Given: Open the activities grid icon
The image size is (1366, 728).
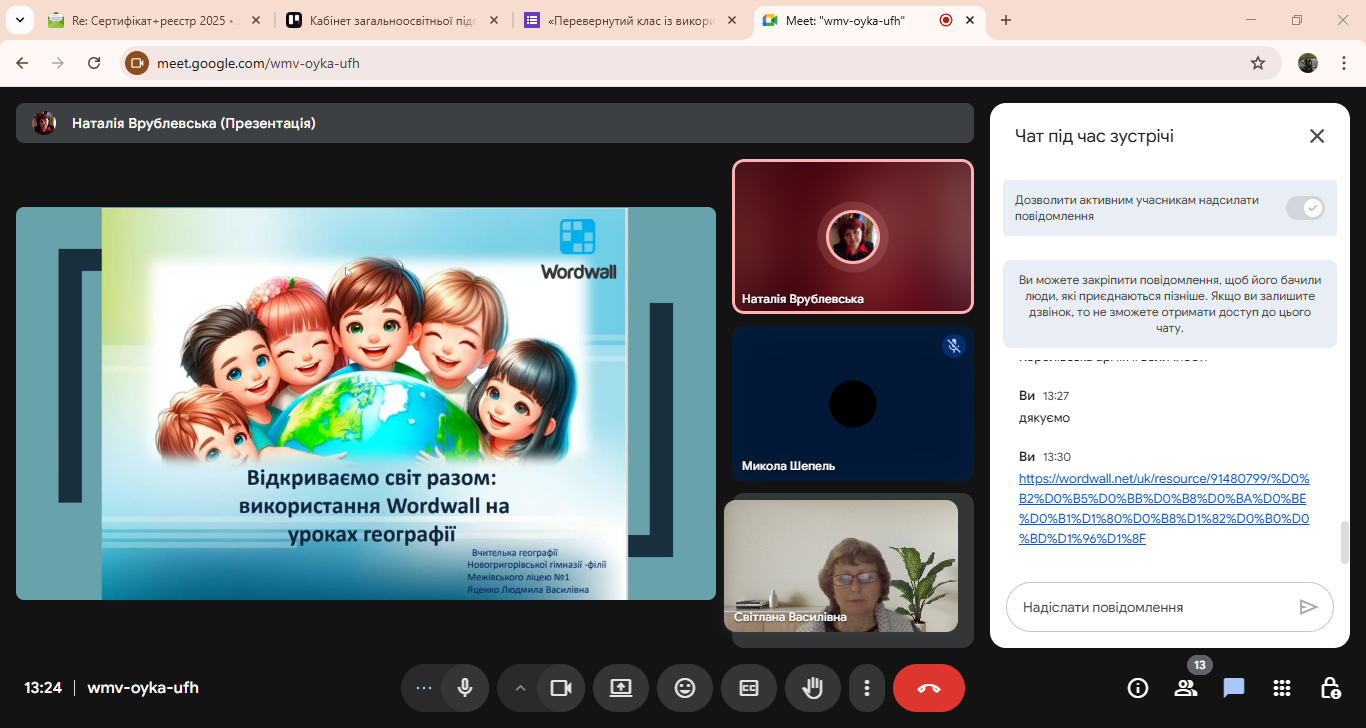Looking at the screenshot, I should [1282, 688].
